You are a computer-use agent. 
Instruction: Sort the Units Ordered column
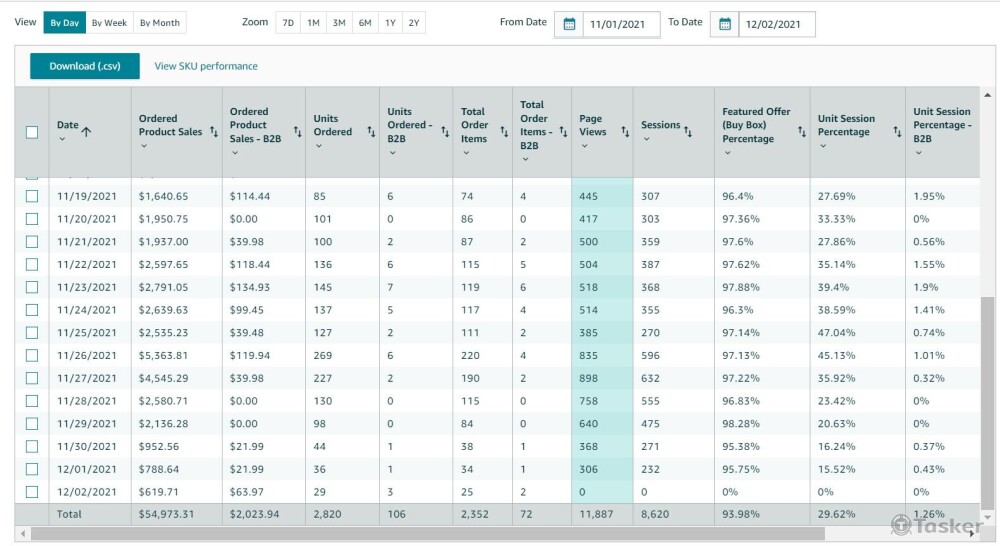(x=370, y=131)
